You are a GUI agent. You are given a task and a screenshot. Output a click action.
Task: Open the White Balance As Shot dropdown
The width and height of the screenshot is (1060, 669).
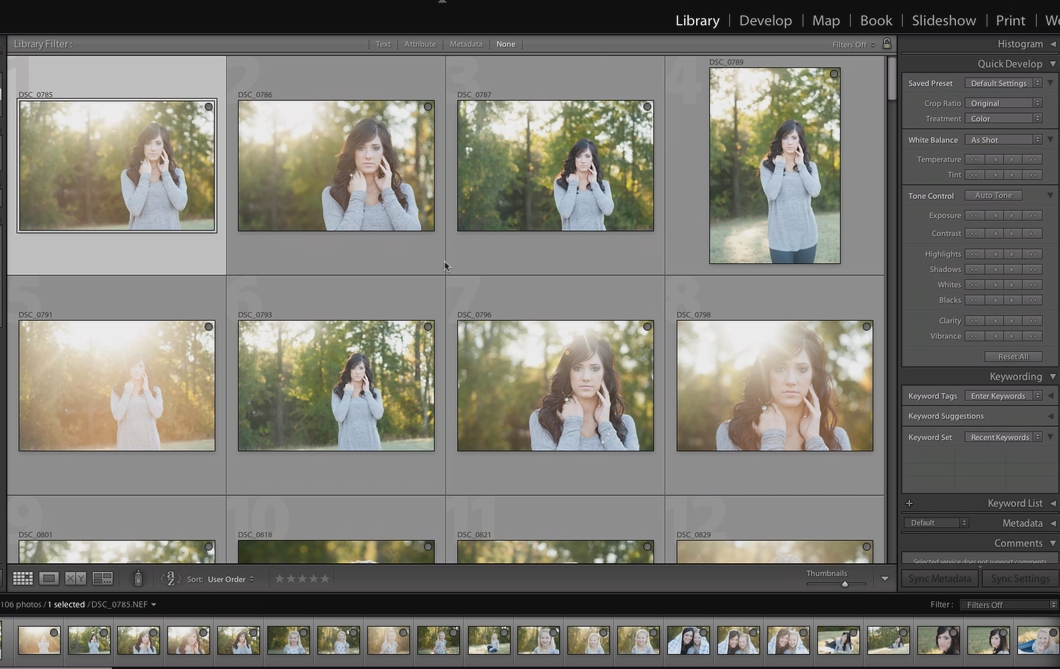click(1003, 140)
